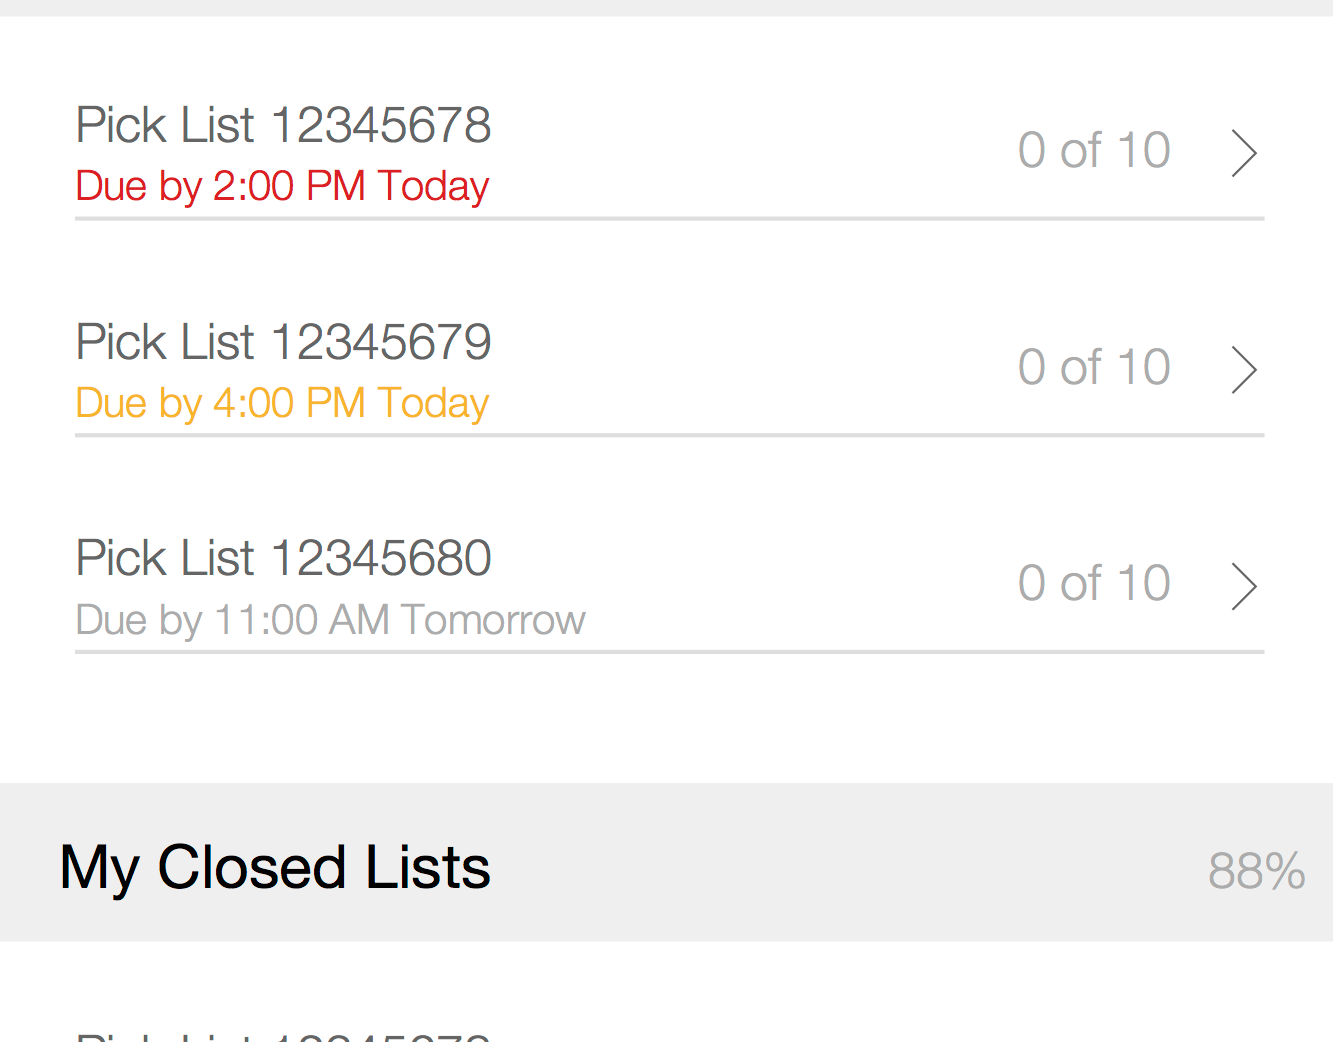
Task: Tap the chevron arrow for Pick List 12345679
Action: pos(1244,370)
